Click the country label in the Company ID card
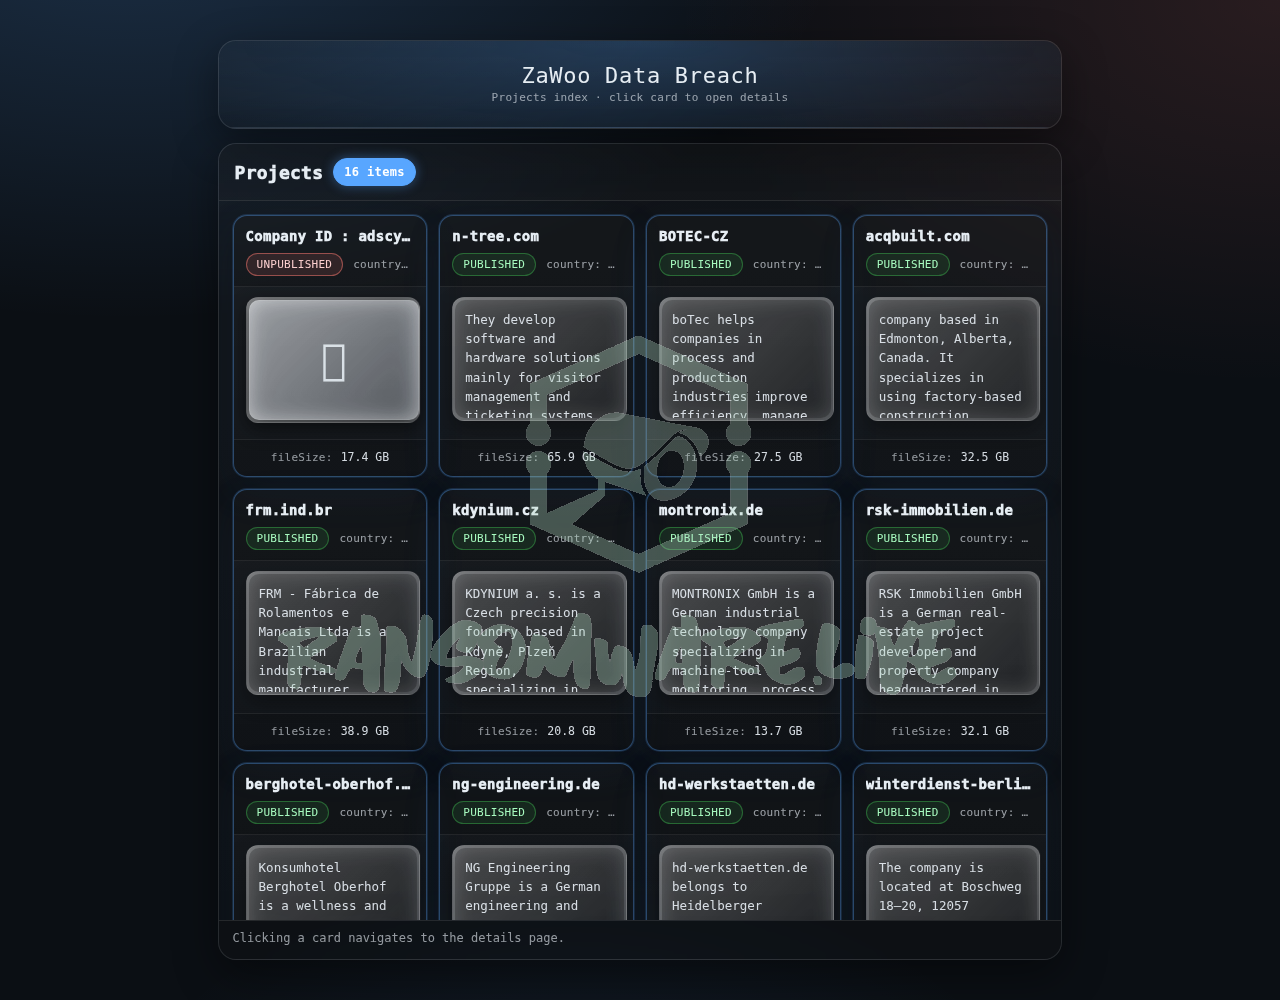This screenshot has width=1280, height=1000. [381, 264]
